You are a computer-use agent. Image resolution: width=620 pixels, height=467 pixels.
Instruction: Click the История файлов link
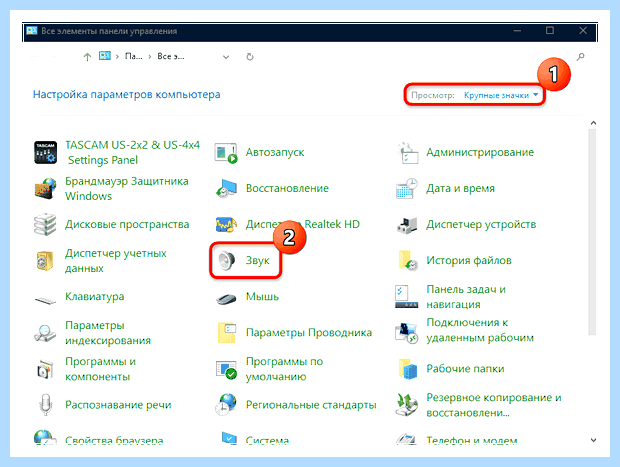[x=469, y=261]
